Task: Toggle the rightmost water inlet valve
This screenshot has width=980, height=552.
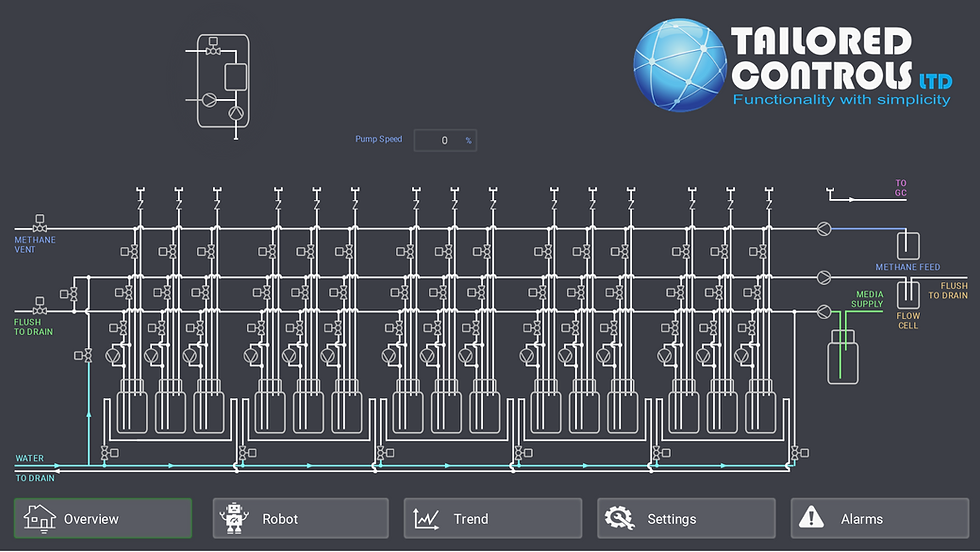Action: click(799, 453)
